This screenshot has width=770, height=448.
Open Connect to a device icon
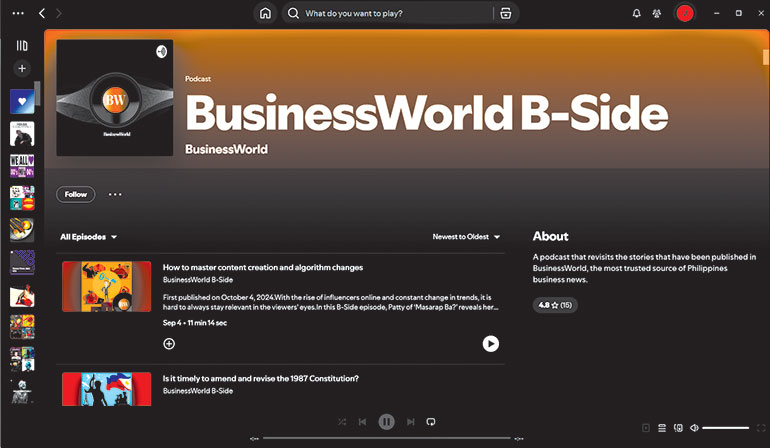click(x=679, y=428)
